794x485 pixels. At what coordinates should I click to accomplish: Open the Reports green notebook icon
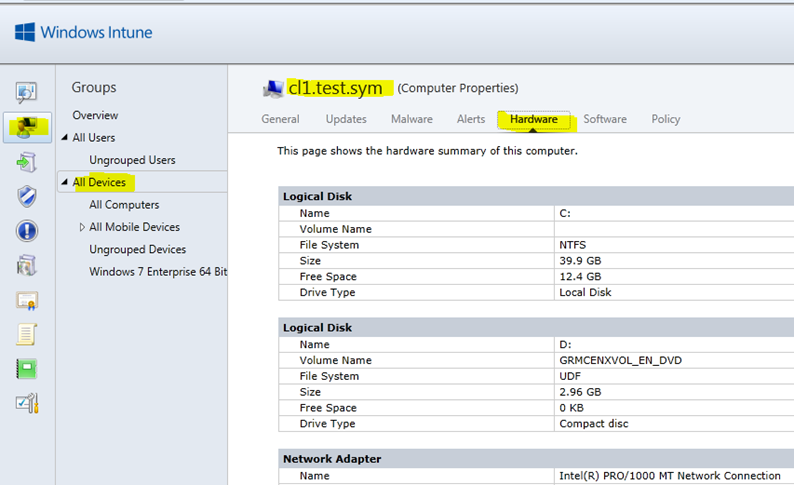point(26,369)
